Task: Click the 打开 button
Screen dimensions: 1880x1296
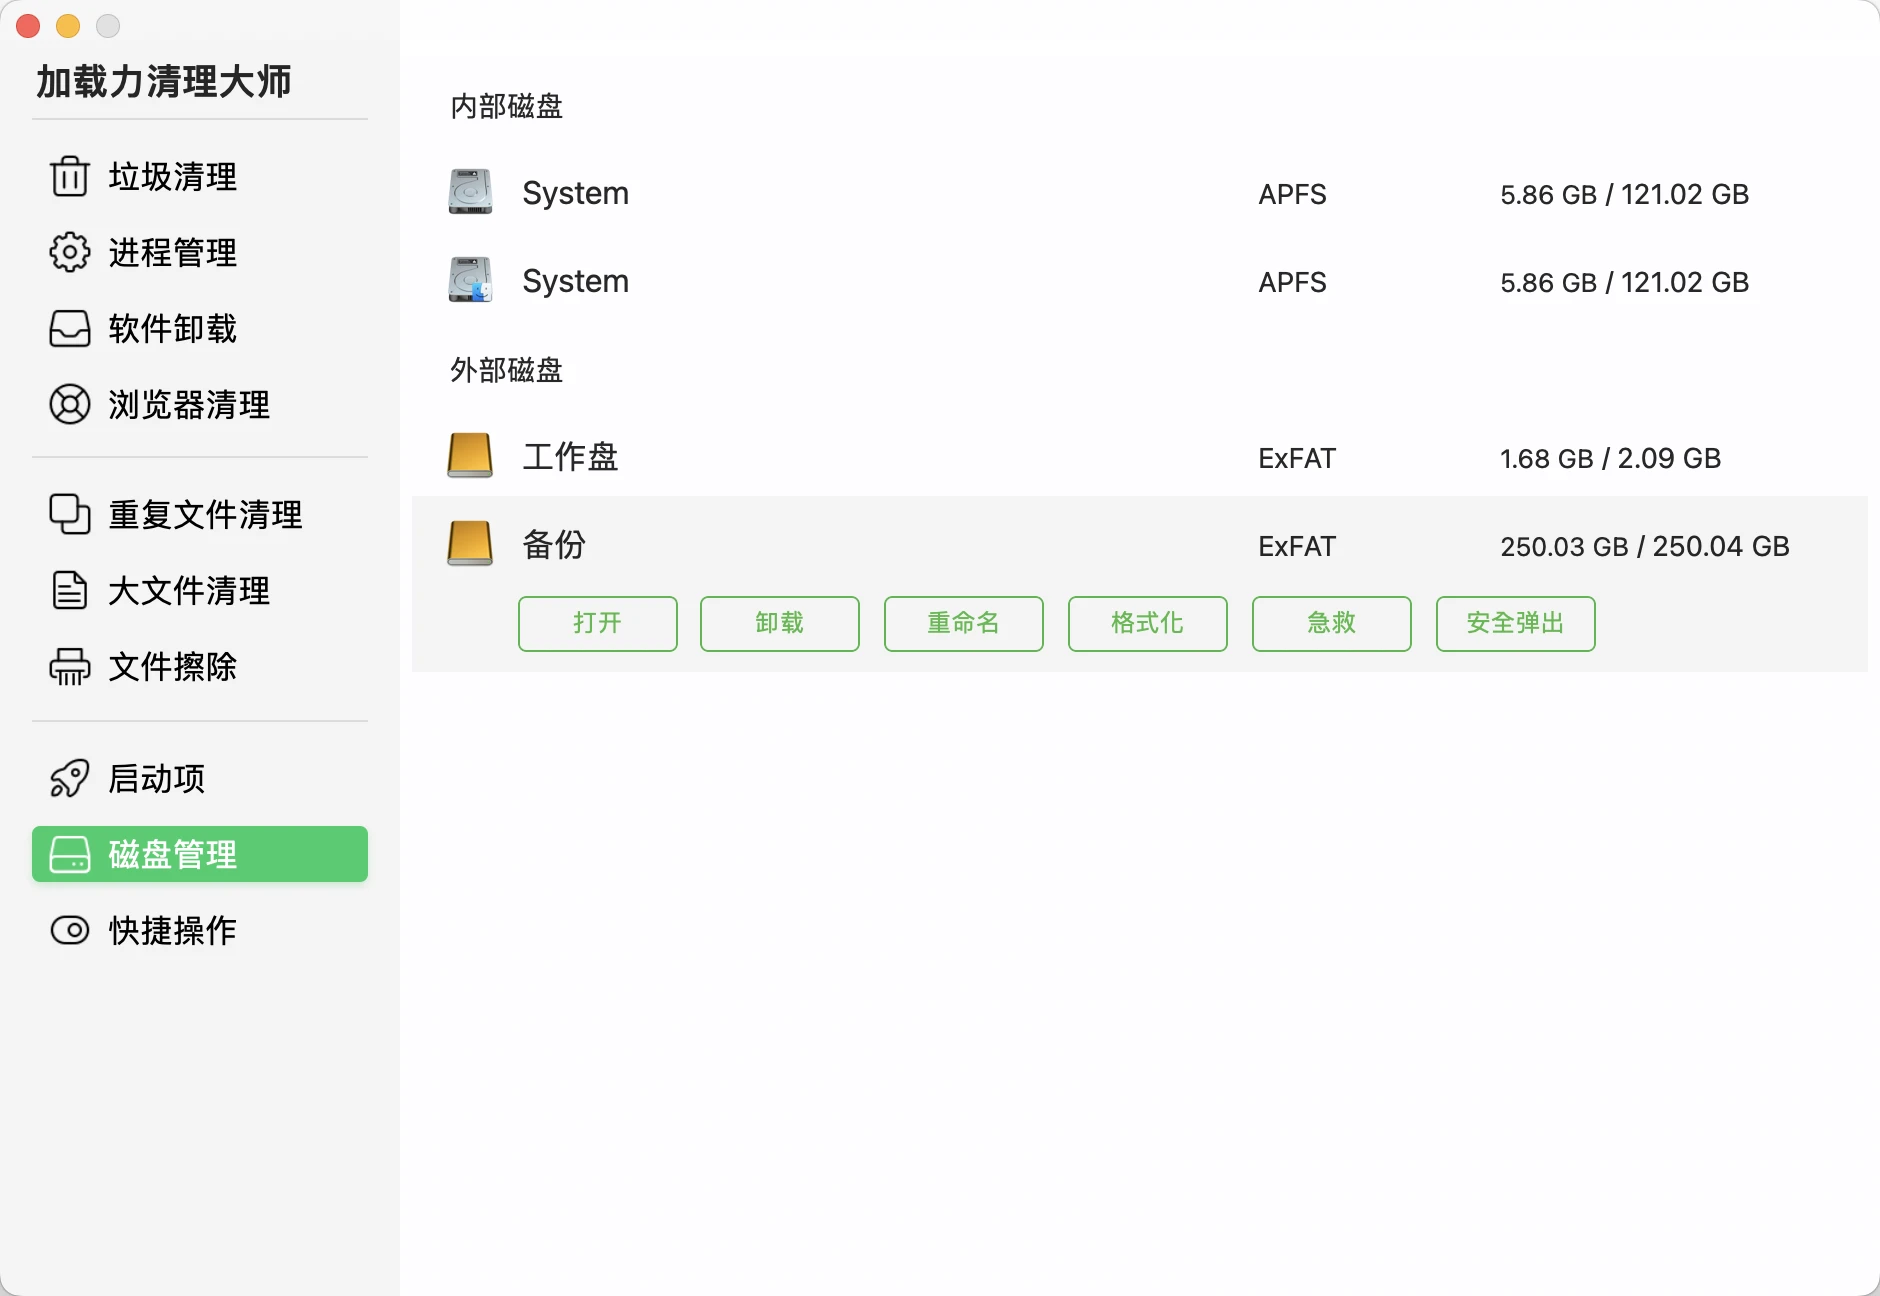Action: [x=596, y=623]
